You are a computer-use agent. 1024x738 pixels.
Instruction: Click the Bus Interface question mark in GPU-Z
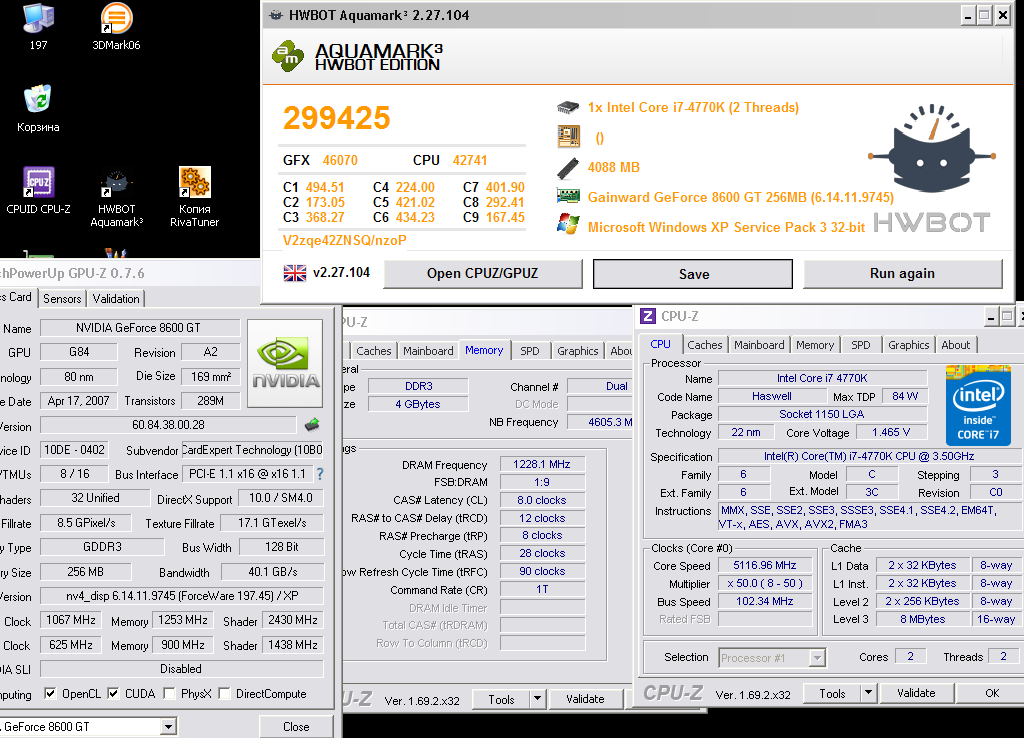[320, 474]
